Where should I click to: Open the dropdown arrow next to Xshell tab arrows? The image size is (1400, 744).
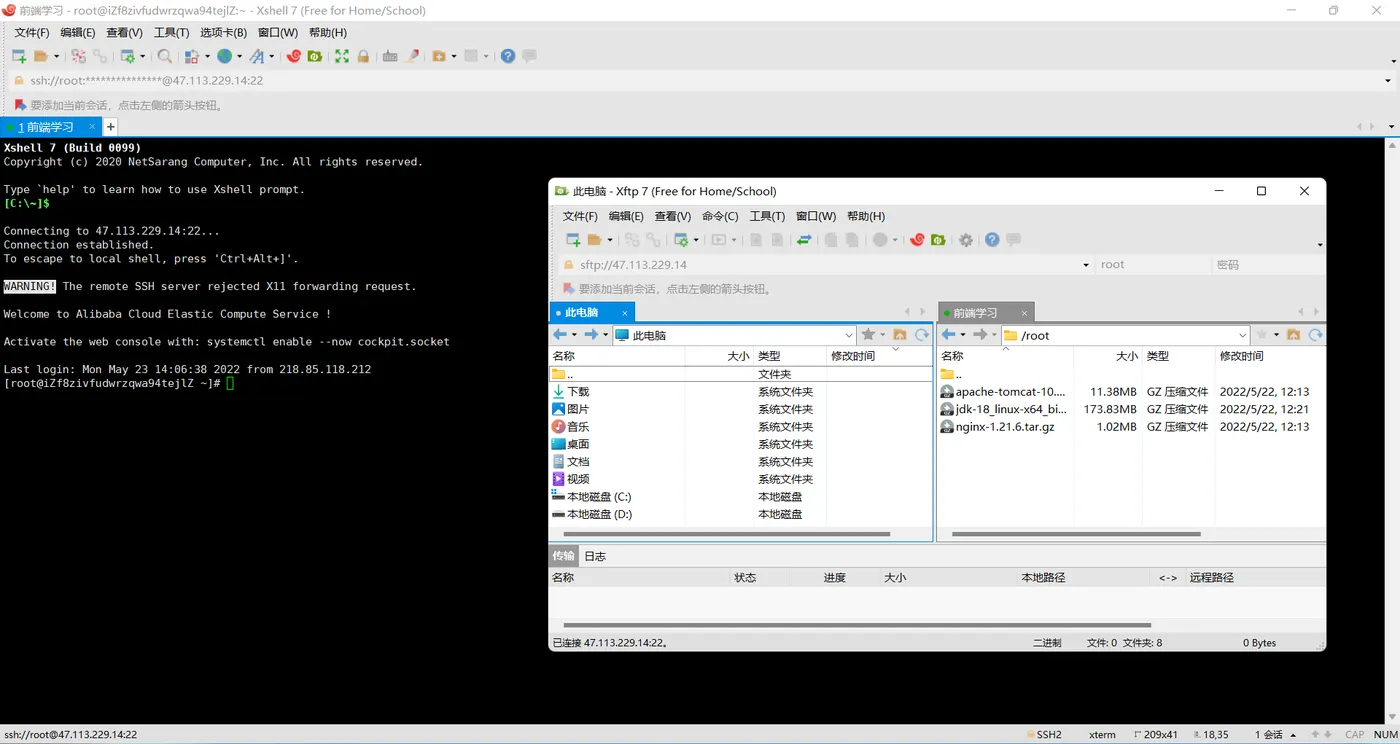tap(1392, 127)
